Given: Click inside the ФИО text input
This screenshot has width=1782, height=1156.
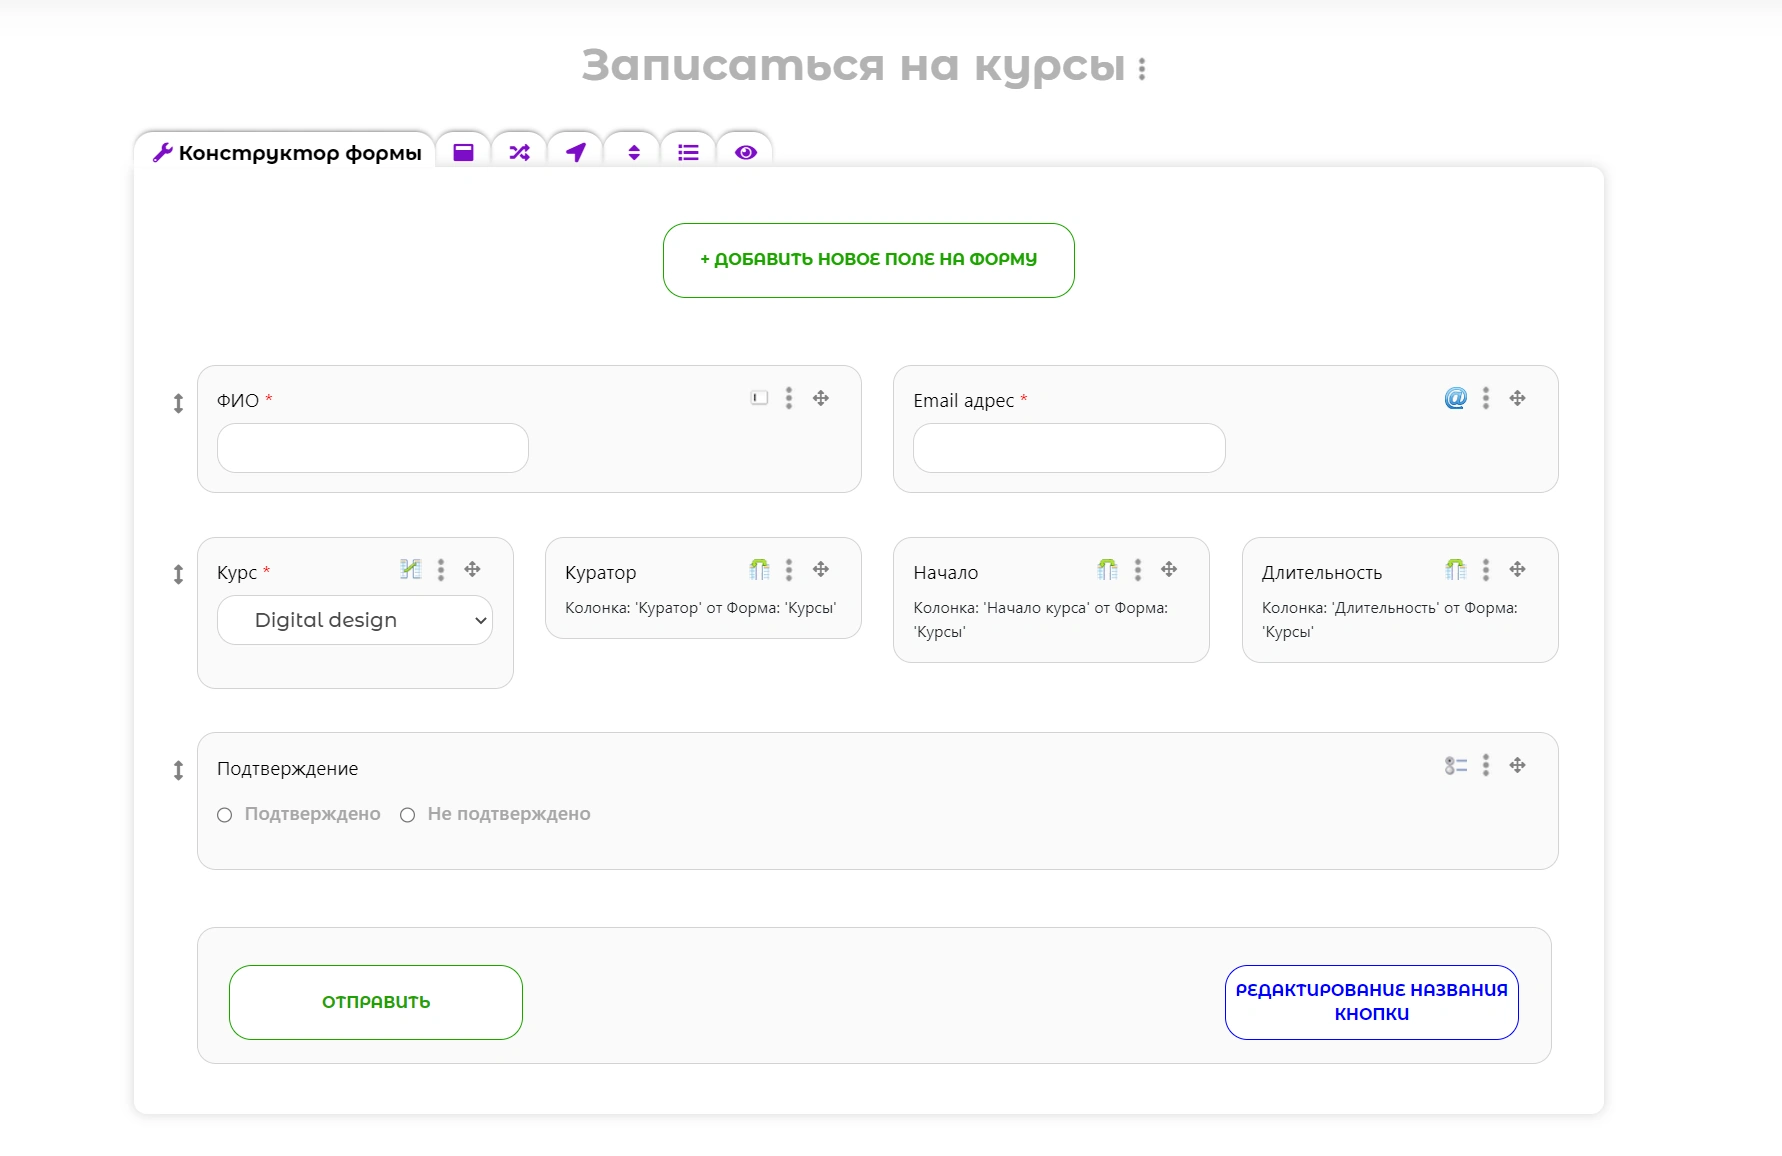Looking at the screenshot, I should 372,448.
